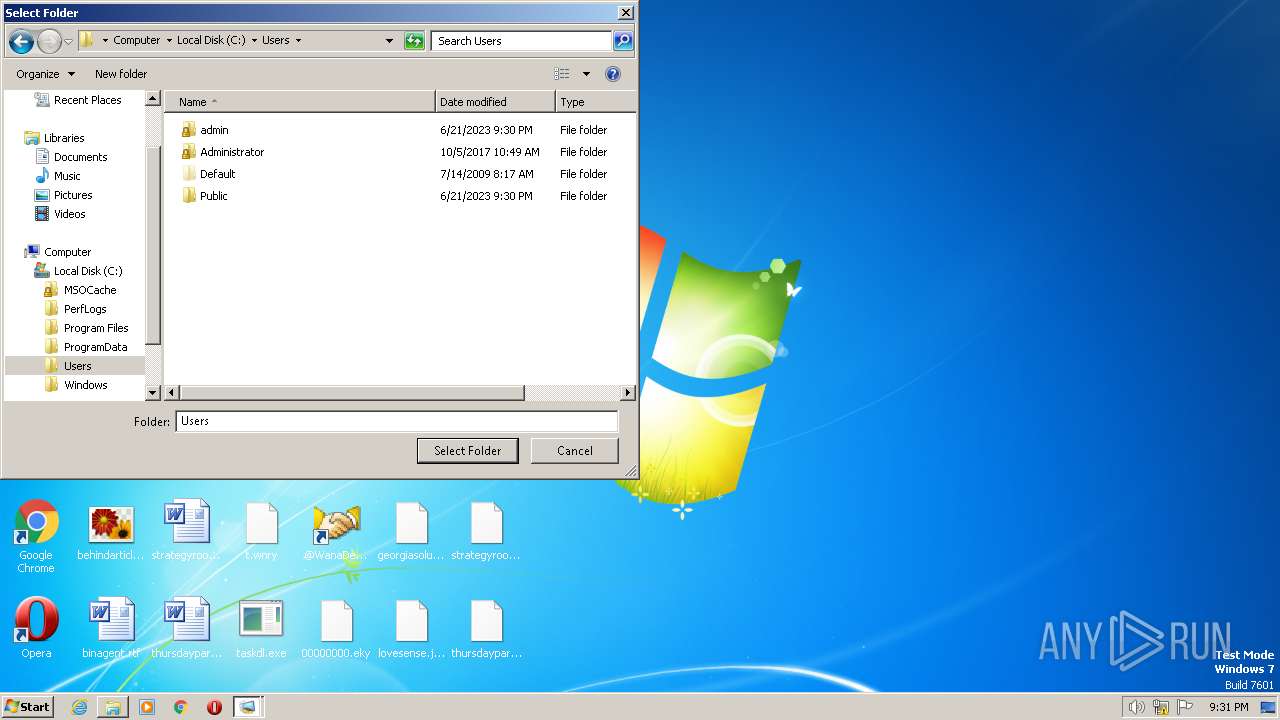Viewport: 1280px width, 720px height.
Task: Open address bar history dropdown
Action: (x=389, y=41)
